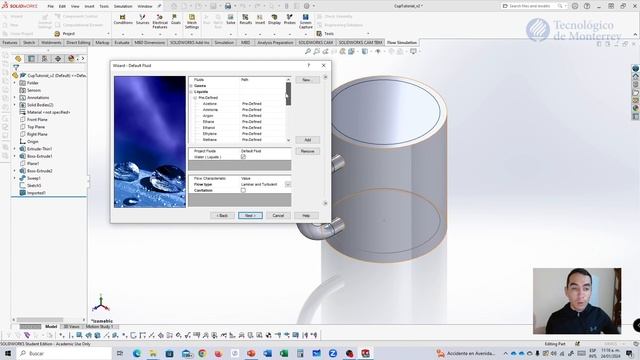
Task: Click the Electrical Features ribbon icon
Action: click(160, 21)
